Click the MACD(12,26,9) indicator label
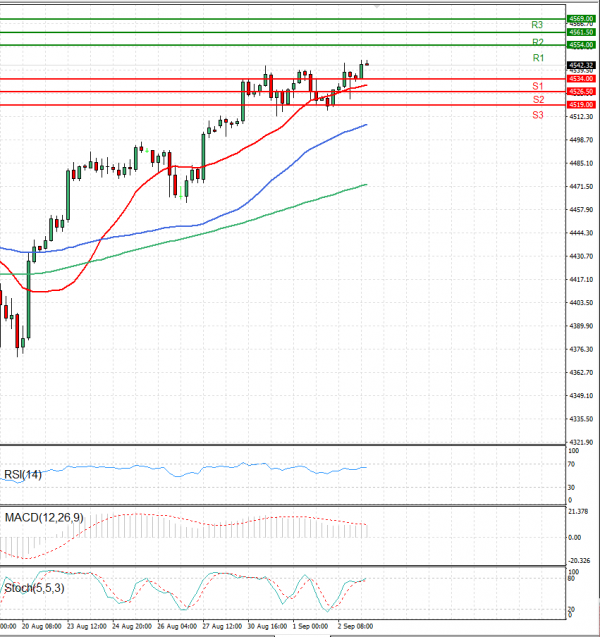 44,518
